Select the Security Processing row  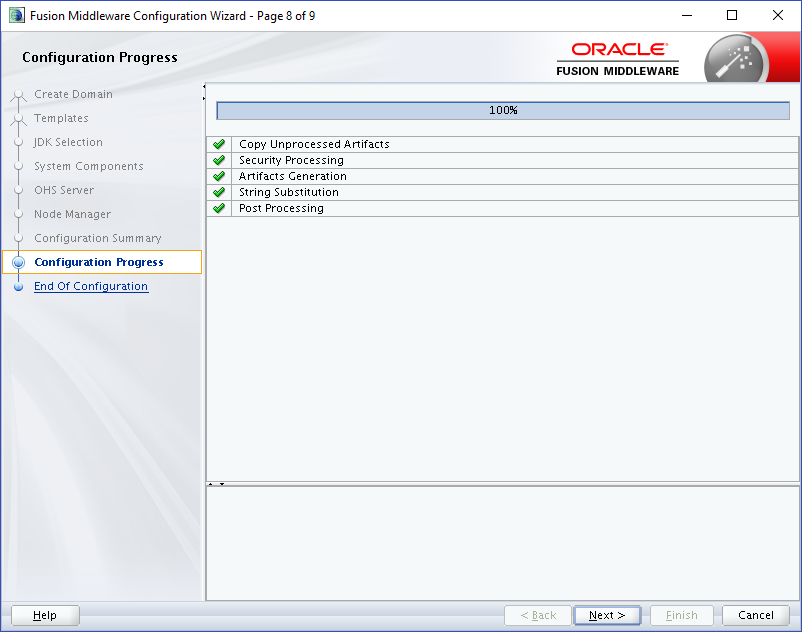tap(503, 160)
